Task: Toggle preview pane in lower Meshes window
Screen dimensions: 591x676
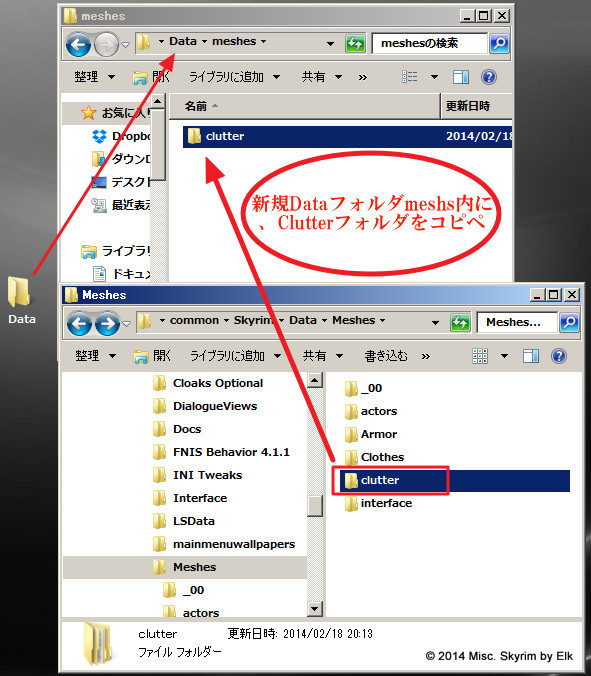Action: [531, 356]
